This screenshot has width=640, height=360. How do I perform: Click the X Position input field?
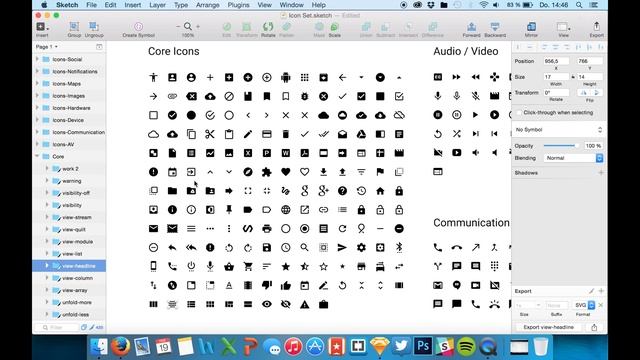click(x=556, y=61)
